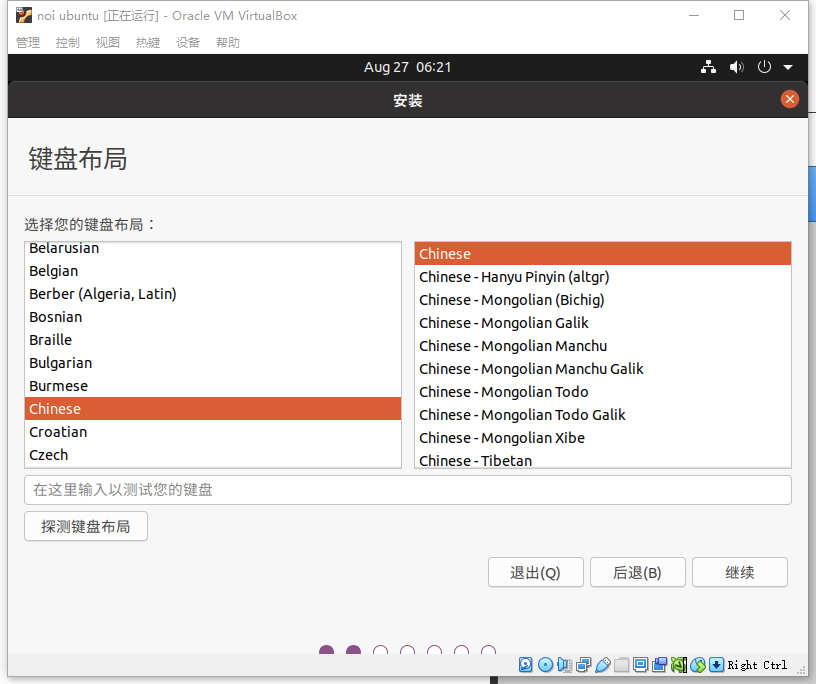The image size is (816, 684).
Task: Click the 后退(B) button
Action: [638, 573]
